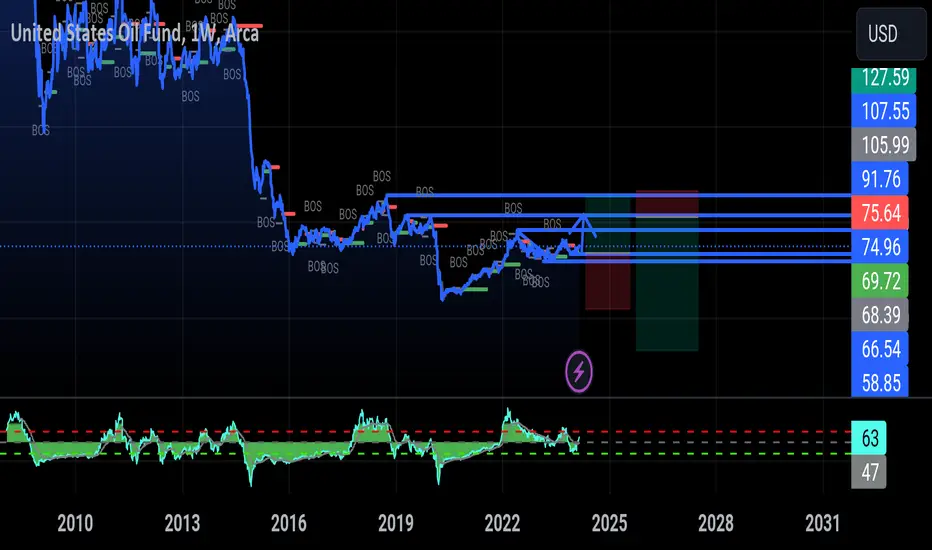Select the short position box spanning 2026 to 2027
Screen dimensions: 932x550
(667, 271)
